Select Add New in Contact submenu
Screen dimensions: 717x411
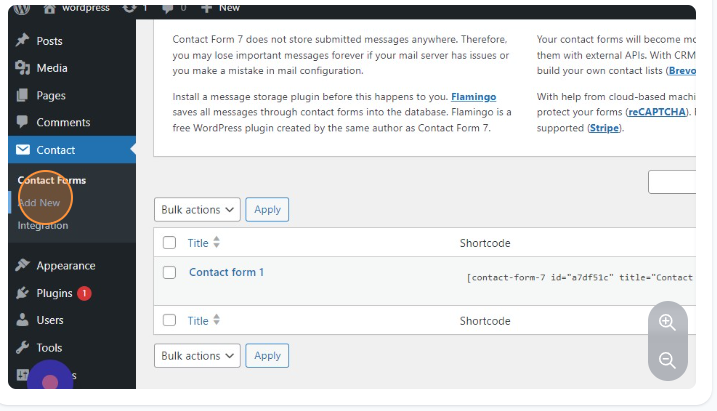point(39,203)
